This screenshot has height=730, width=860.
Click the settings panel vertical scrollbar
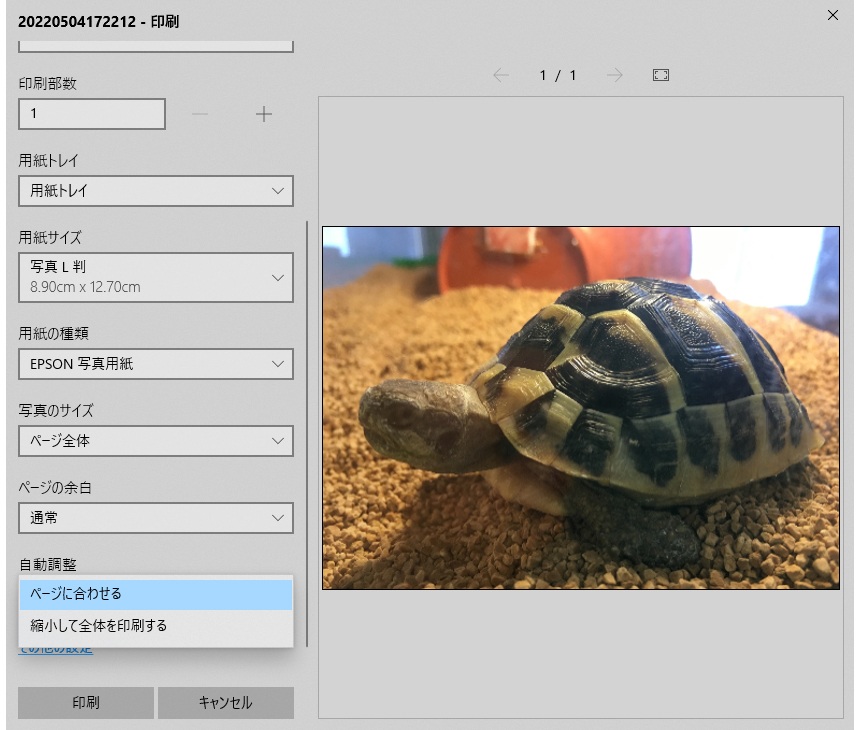[307, 432]
